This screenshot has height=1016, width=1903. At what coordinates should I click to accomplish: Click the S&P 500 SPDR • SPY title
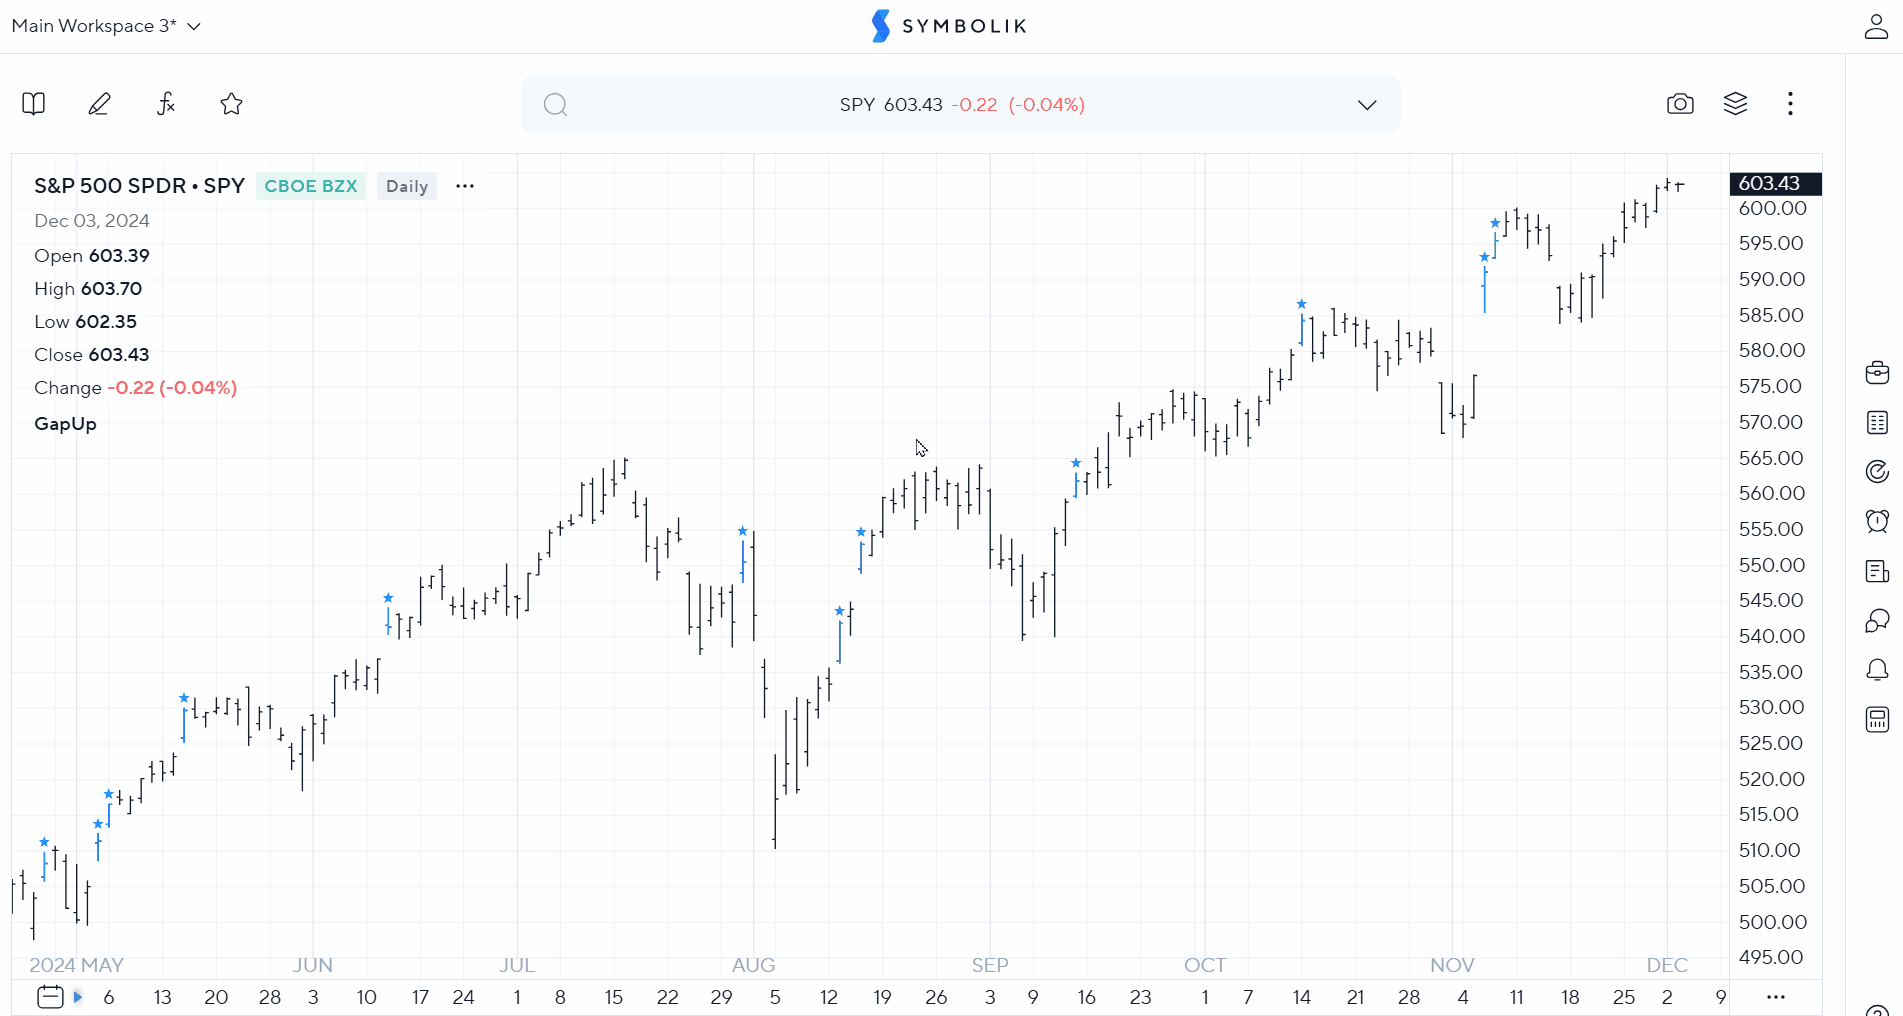coord(139,186)
